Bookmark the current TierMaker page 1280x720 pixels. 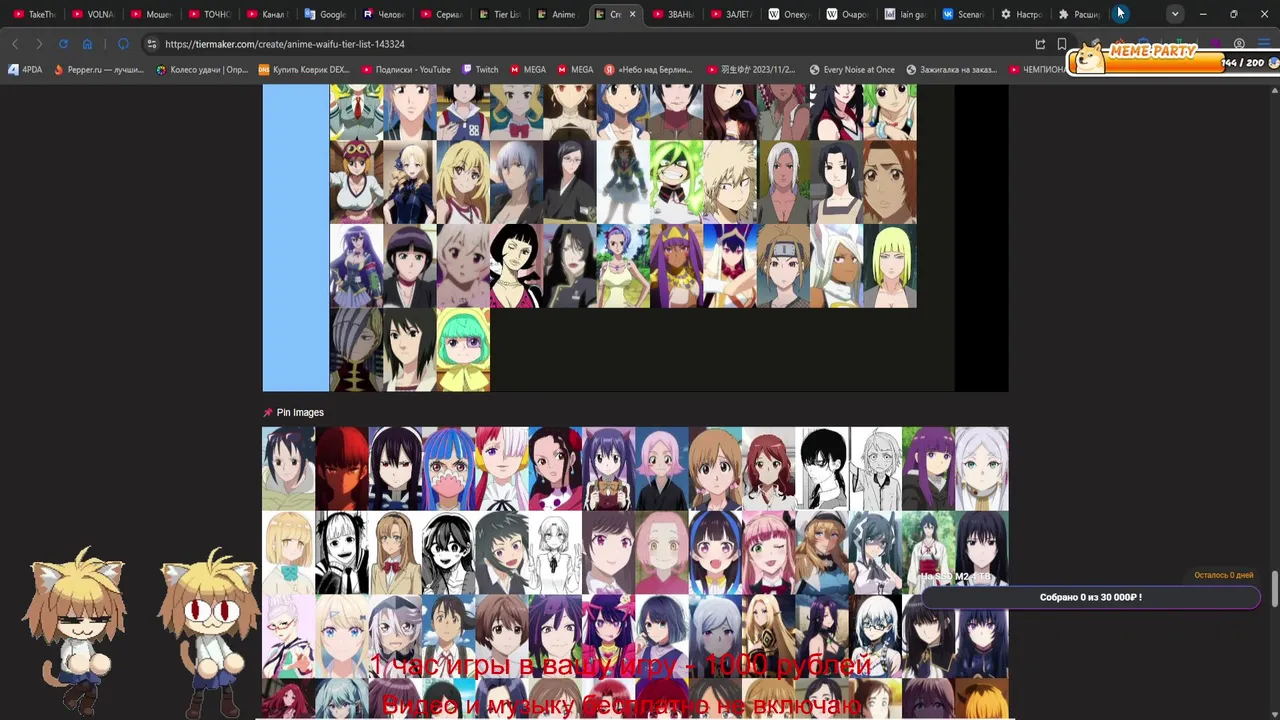pyautogui.click(x=1061, y=44)
